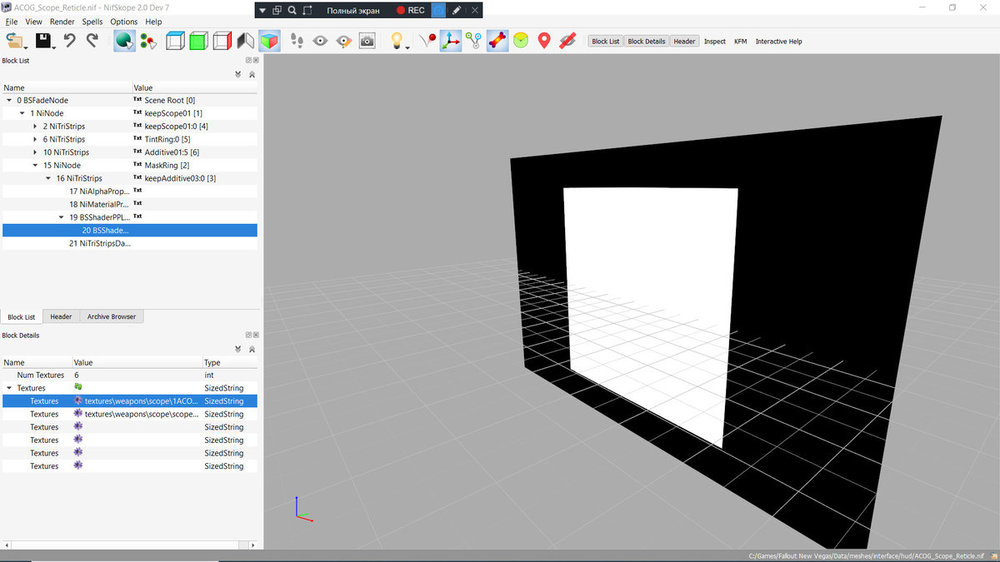
Task: Toggle the show axes icon
Action: click(x=450, y=41)
